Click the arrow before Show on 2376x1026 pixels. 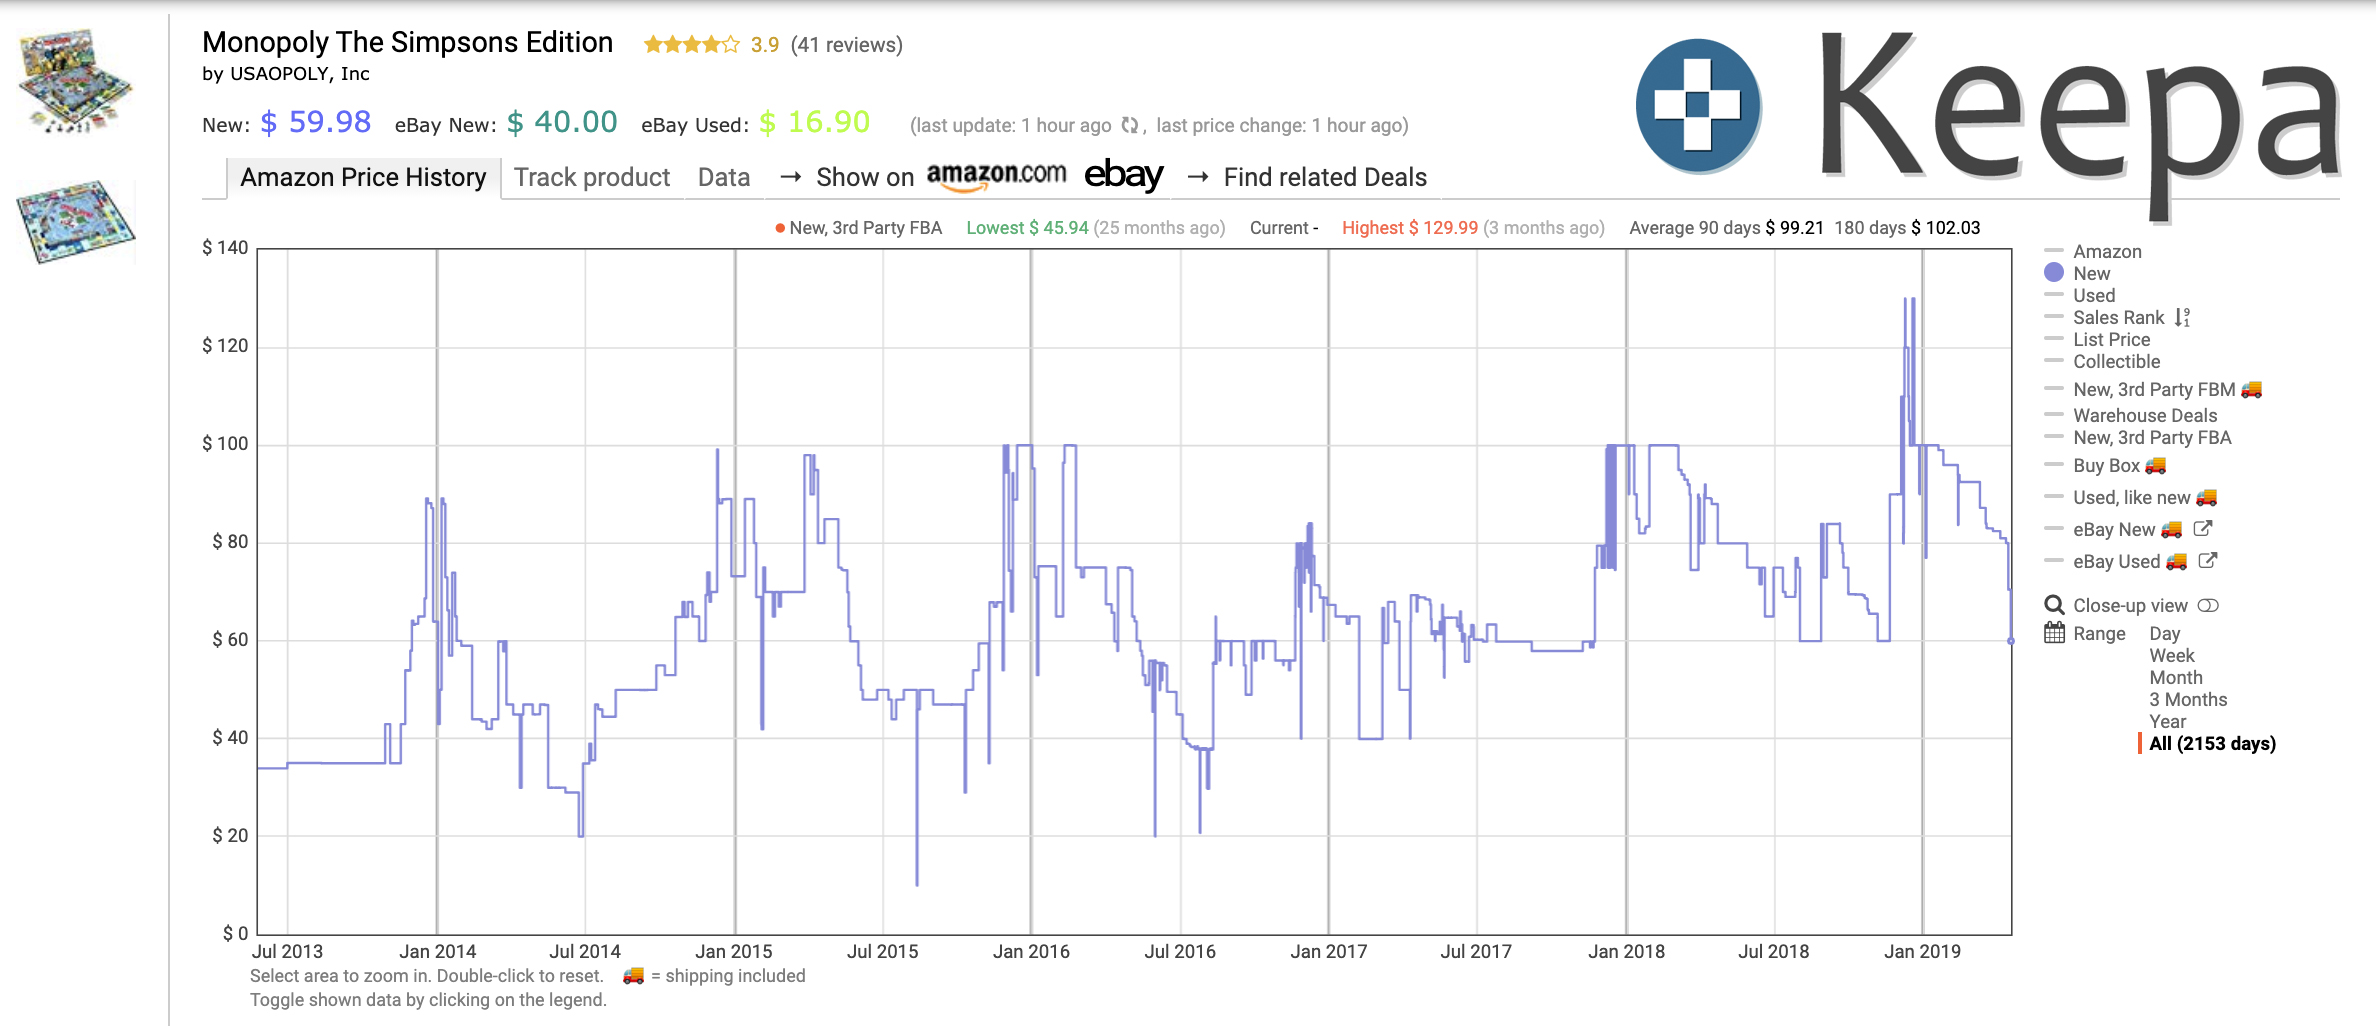coord(790,177)
